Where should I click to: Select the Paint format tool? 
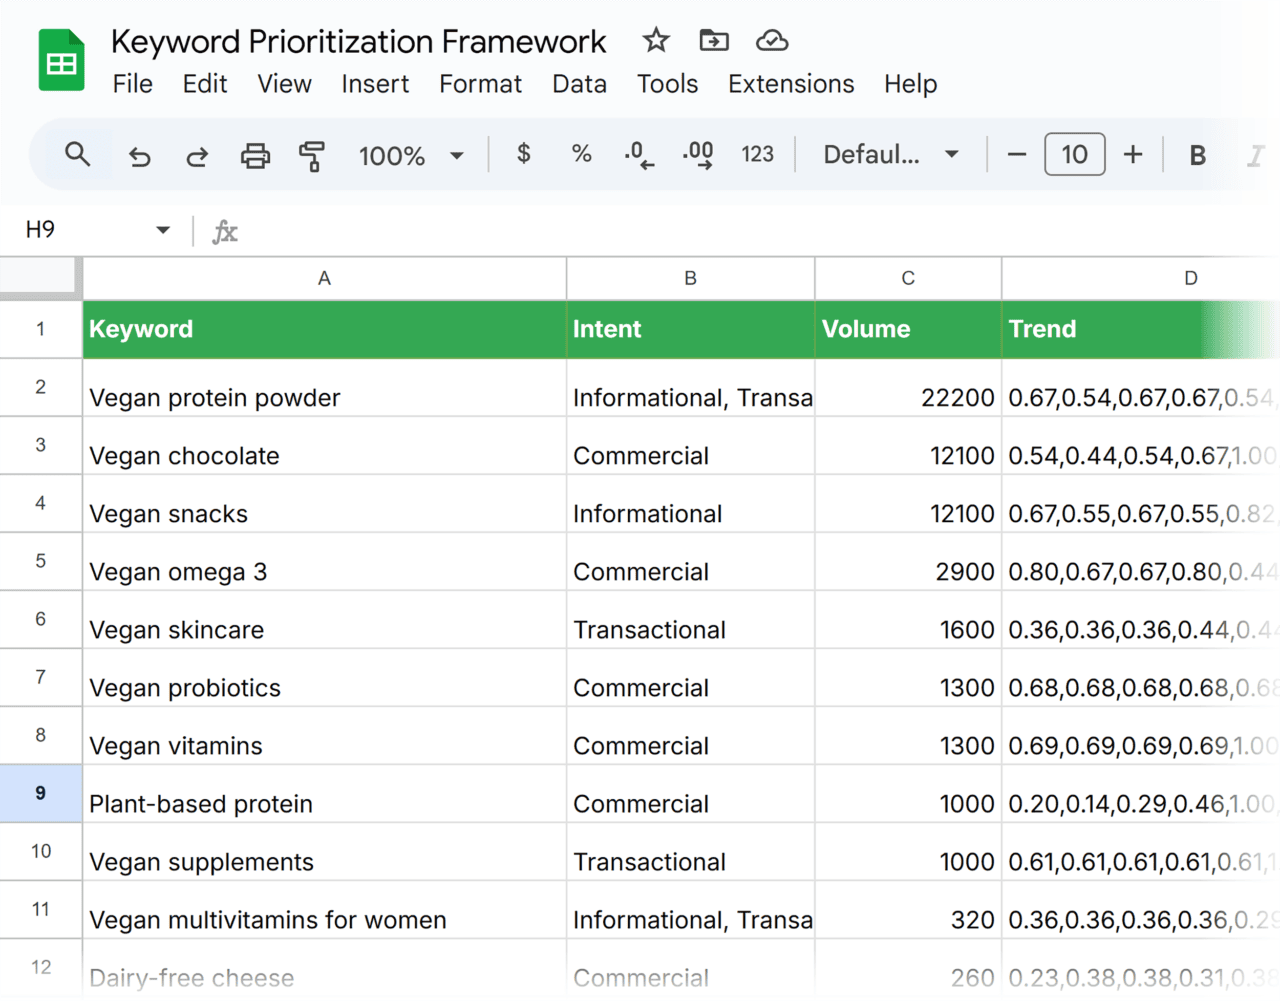(x=311, y=155)
